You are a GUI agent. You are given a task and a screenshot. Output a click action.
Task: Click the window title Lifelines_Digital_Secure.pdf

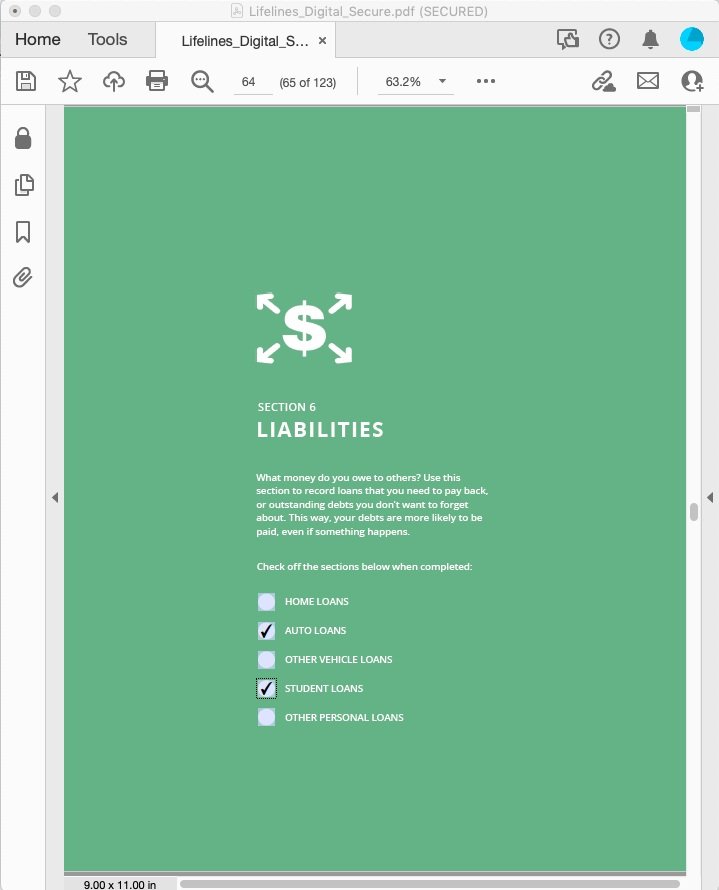point(368,11)
